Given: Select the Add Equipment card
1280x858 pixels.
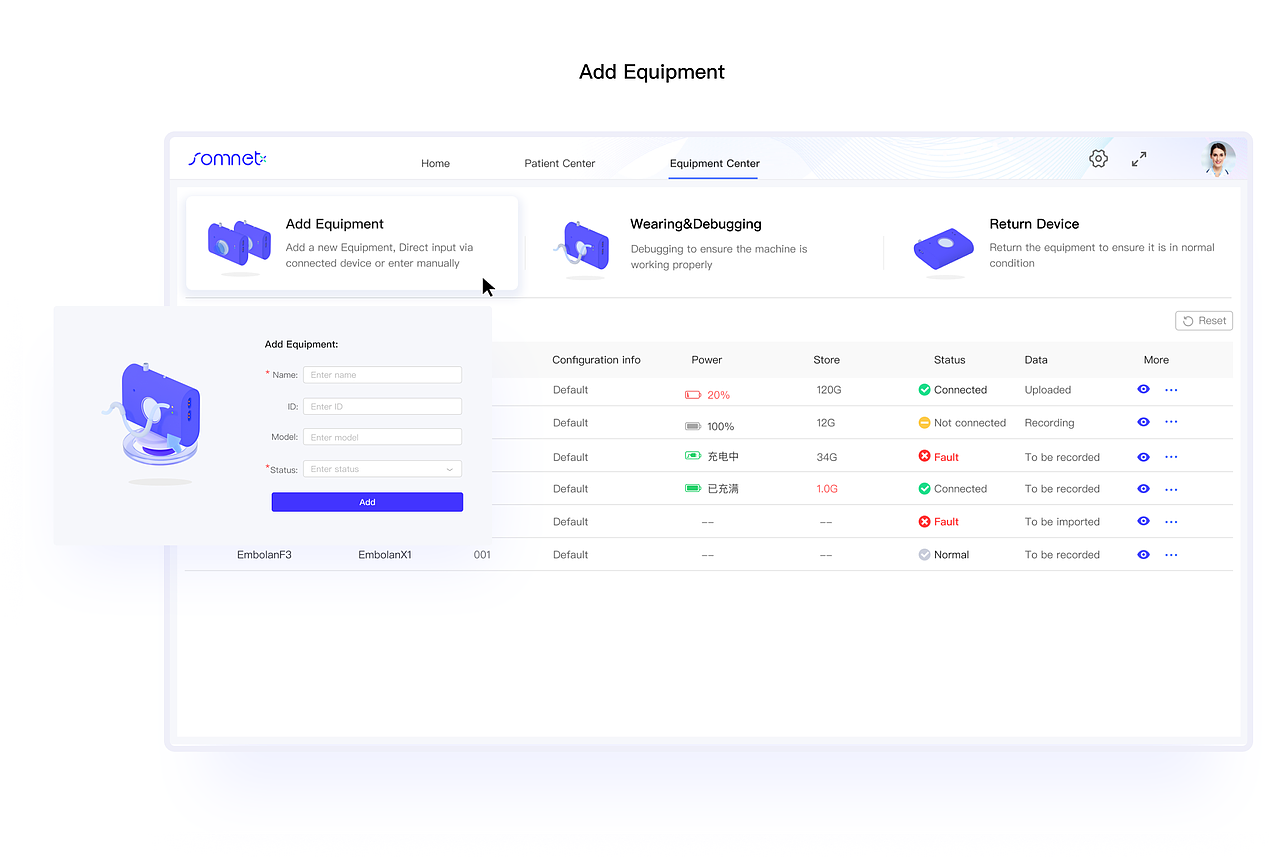Looking at the screenshot, I should [352, 243].
